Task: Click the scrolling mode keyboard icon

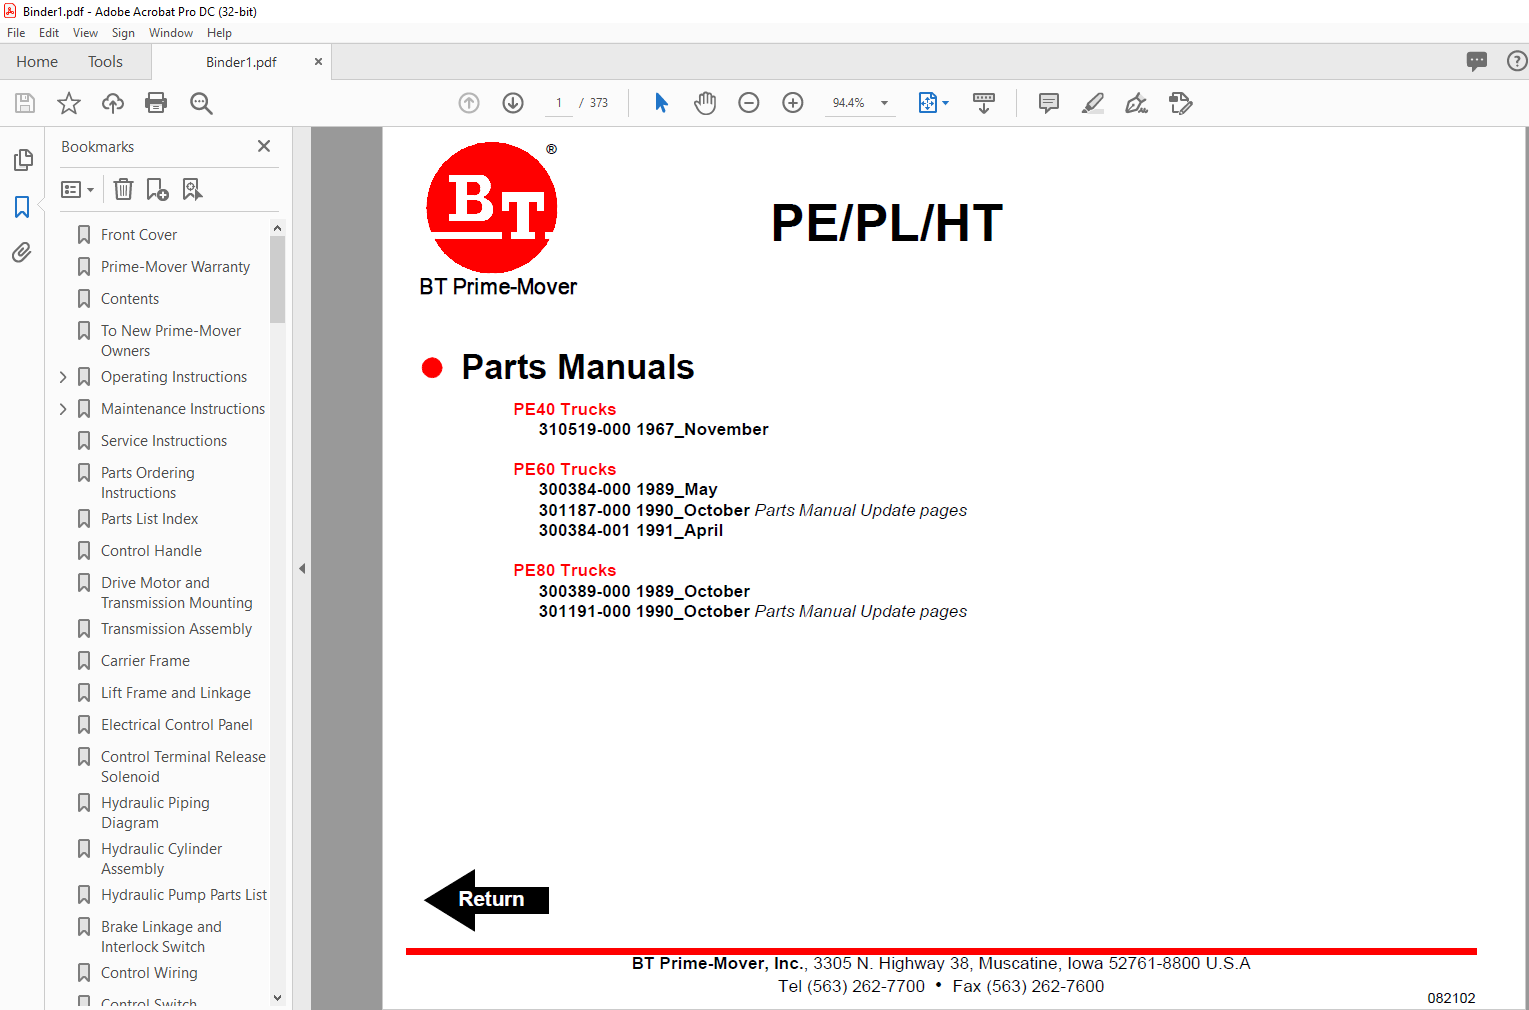Action: pos(984,103)
